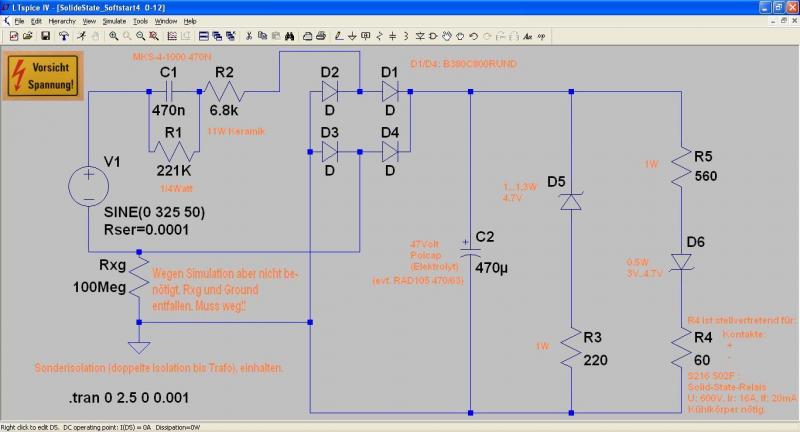Click resistor R2 symbol
The width and height of the screenshot is (800, 432).
coord(224,92)
